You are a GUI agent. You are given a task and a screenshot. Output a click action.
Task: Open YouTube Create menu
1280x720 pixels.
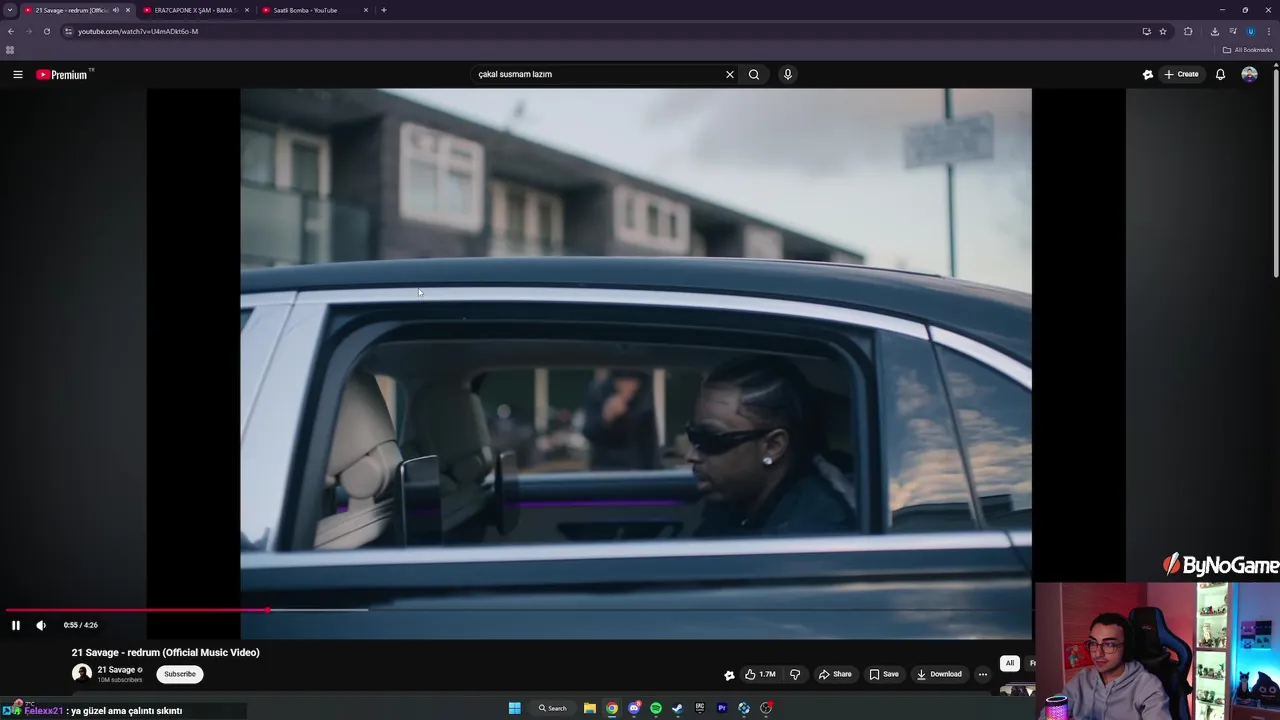(x=1181, y=74)
